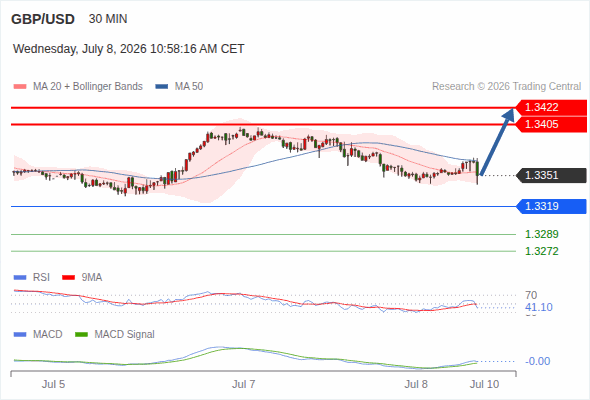The height and width of the screenshot is (400, 590).
Task: Click the 1.3405 resistance price tag
Action: point(551,124)
